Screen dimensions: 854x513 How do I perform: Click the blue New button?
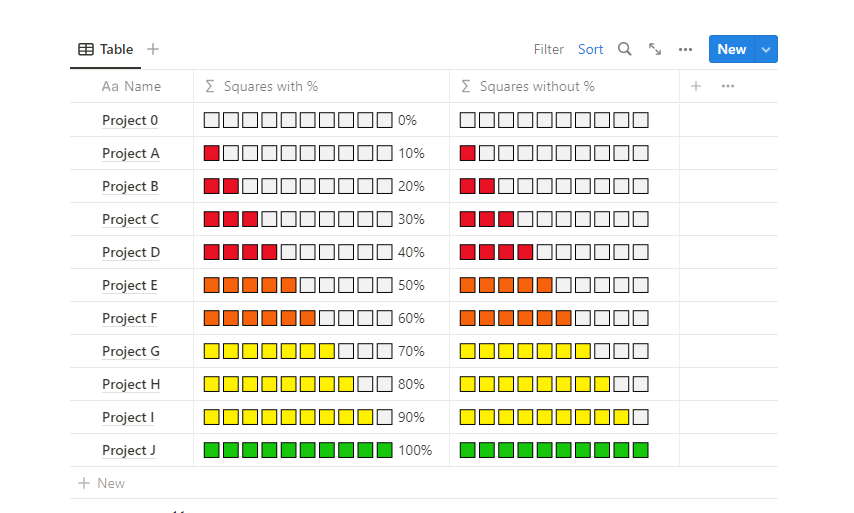point(731,49)
